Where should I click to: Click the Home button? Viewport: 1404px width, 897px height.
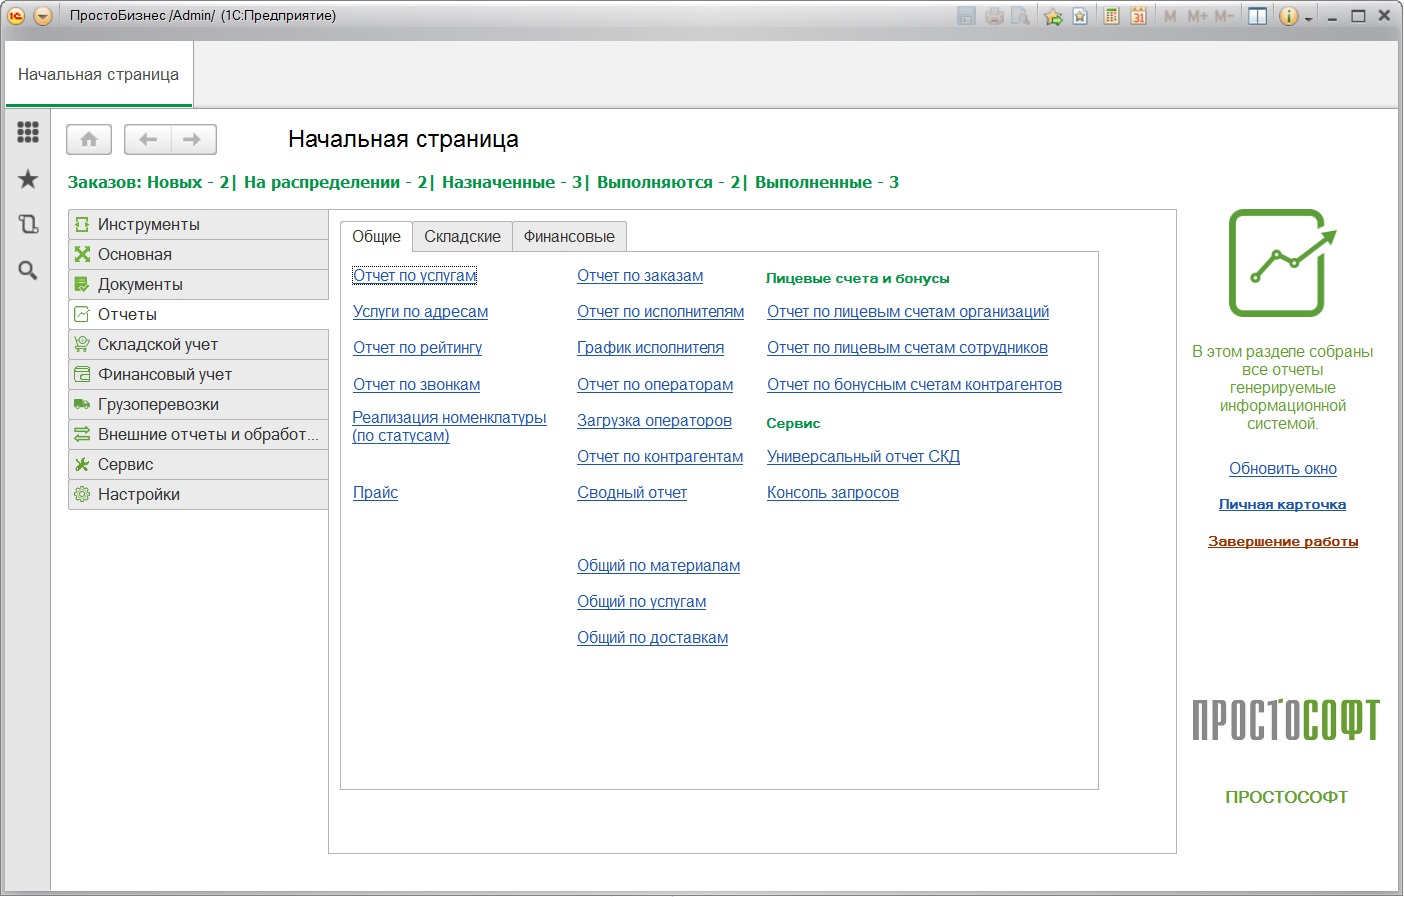tap(89, 140)
